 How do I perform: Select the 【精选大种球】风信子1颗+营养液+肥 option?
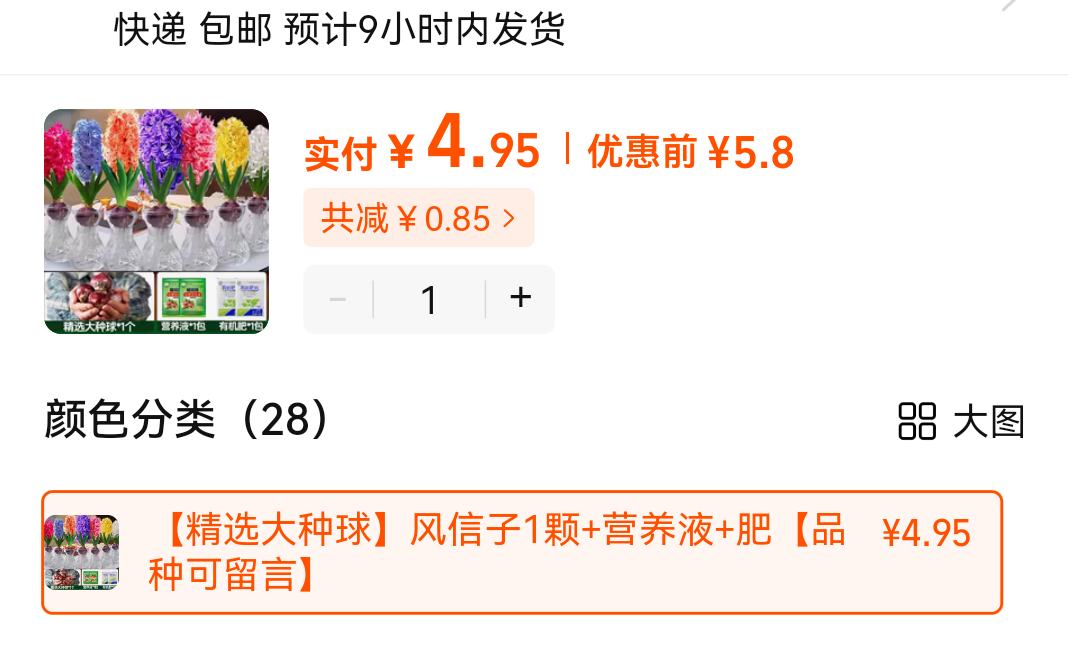522,552
